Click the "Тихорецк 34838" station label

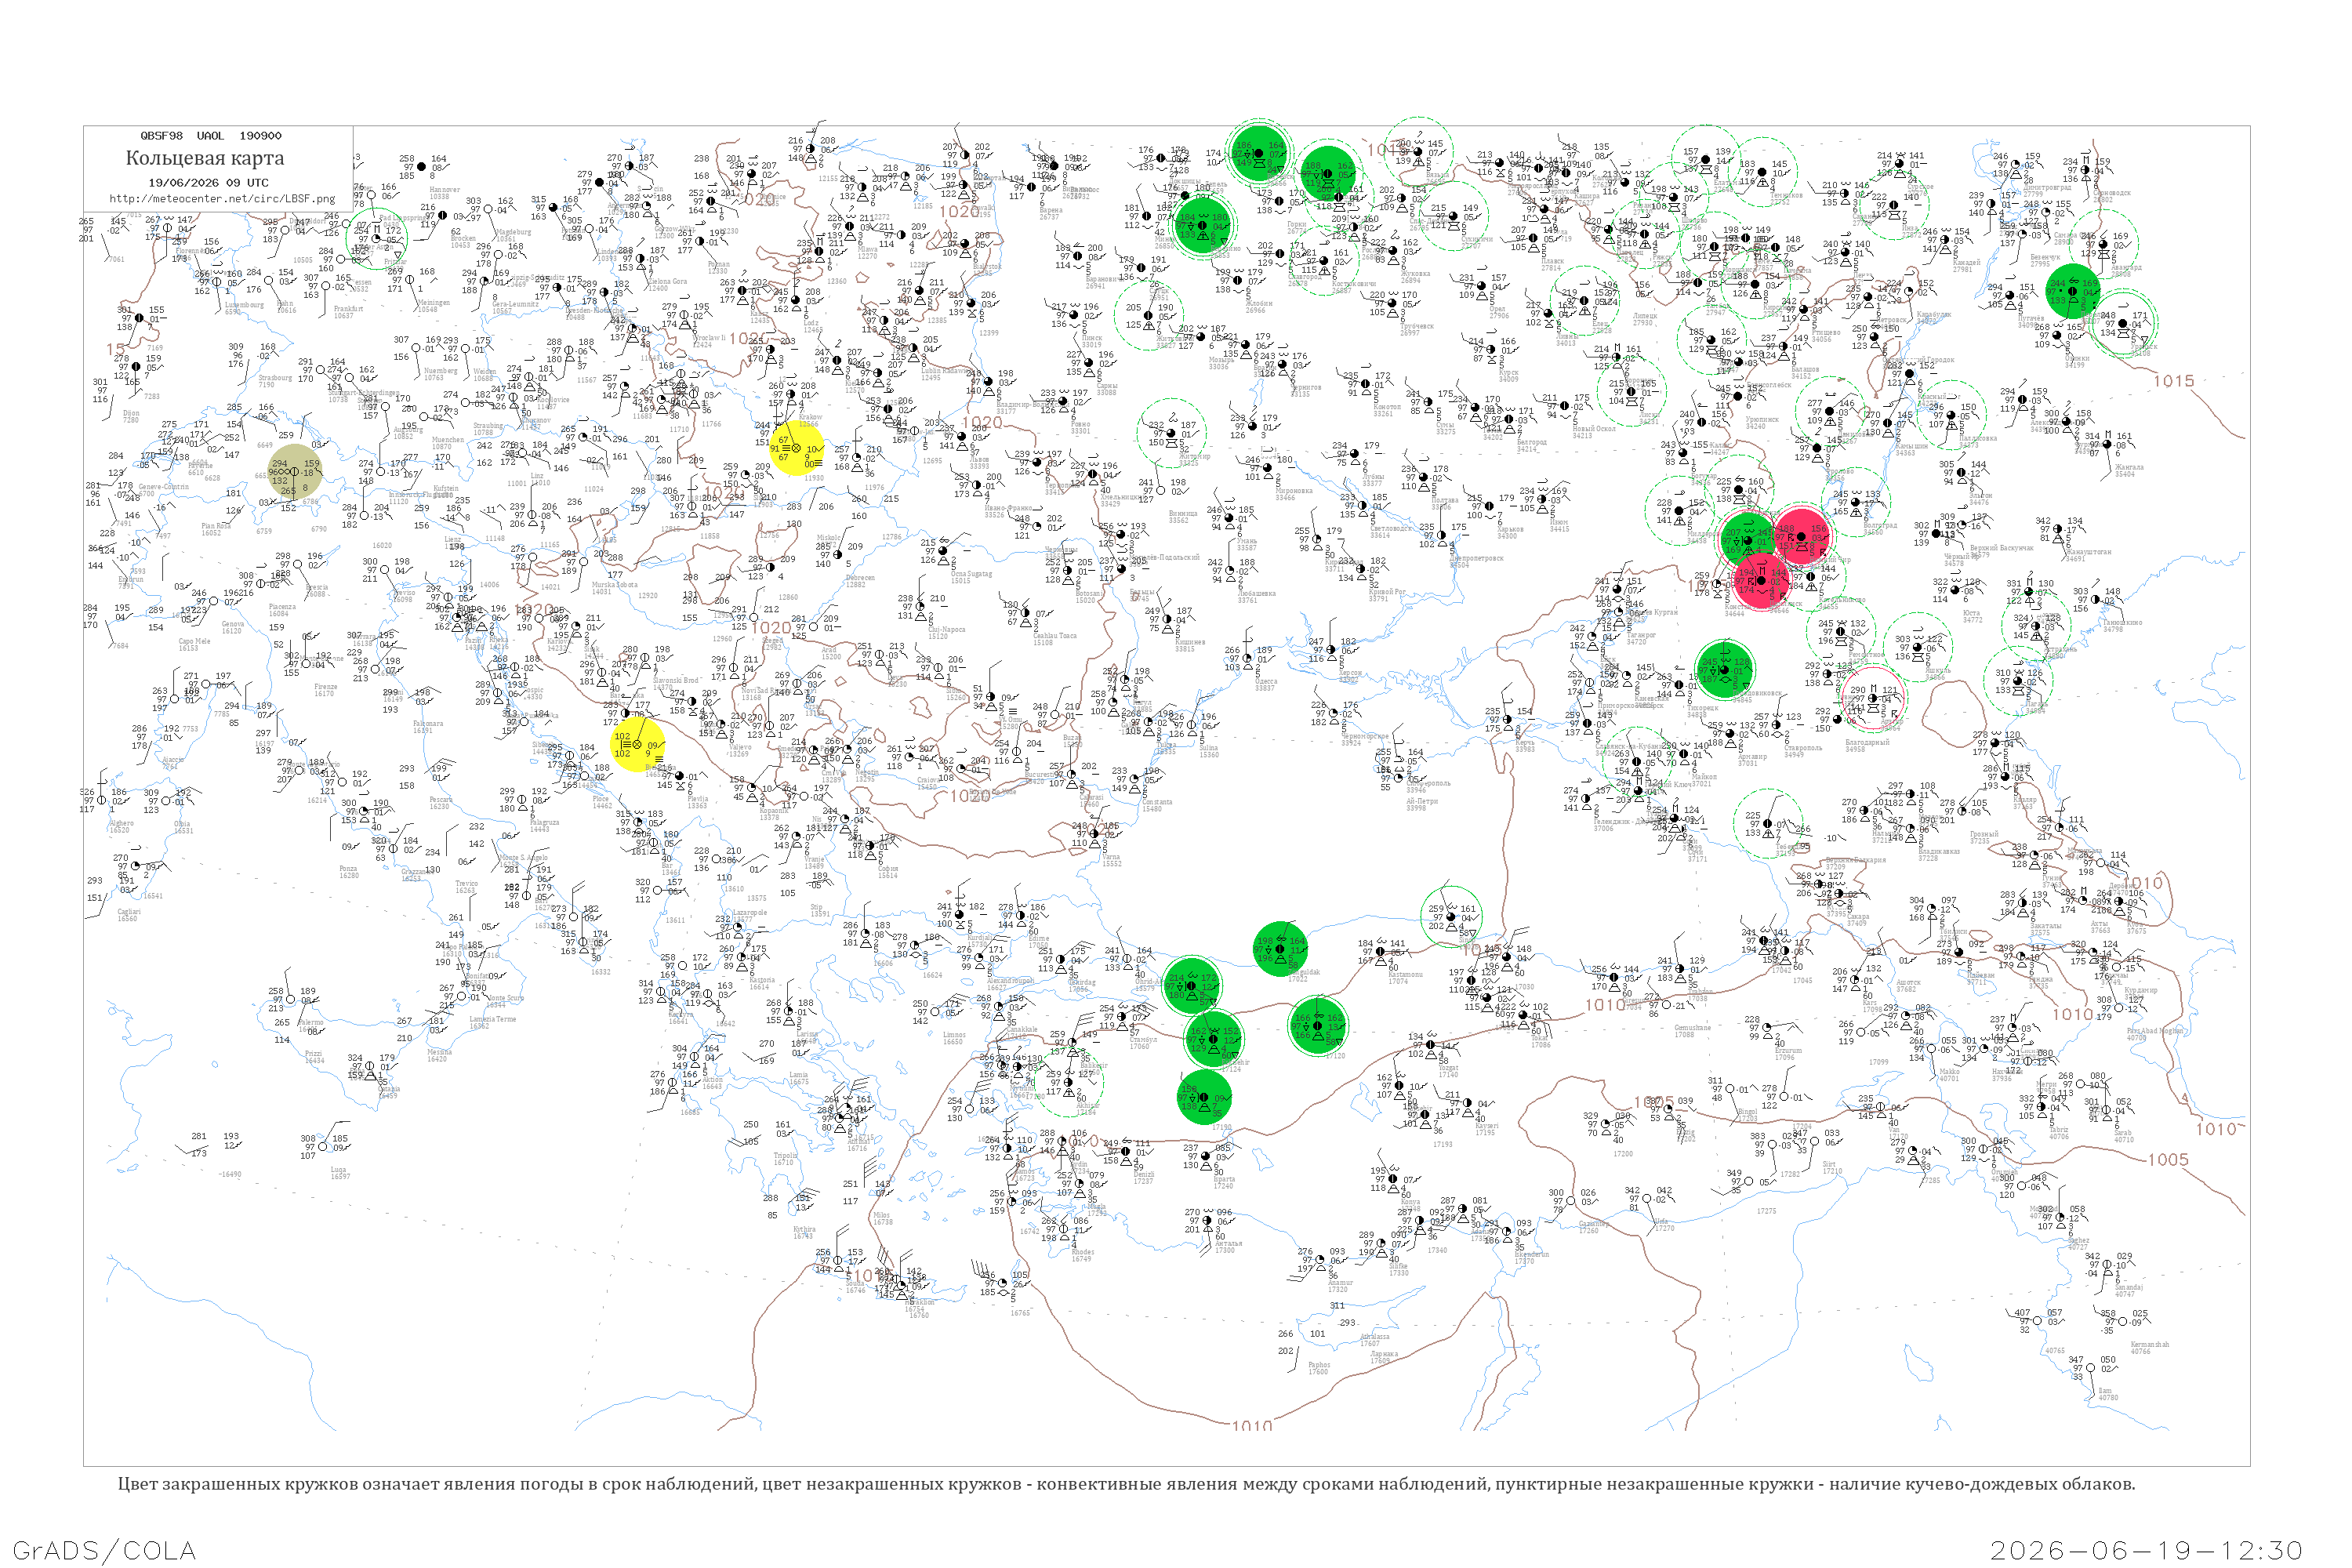pyautogui.click(x=1702, y=711)
